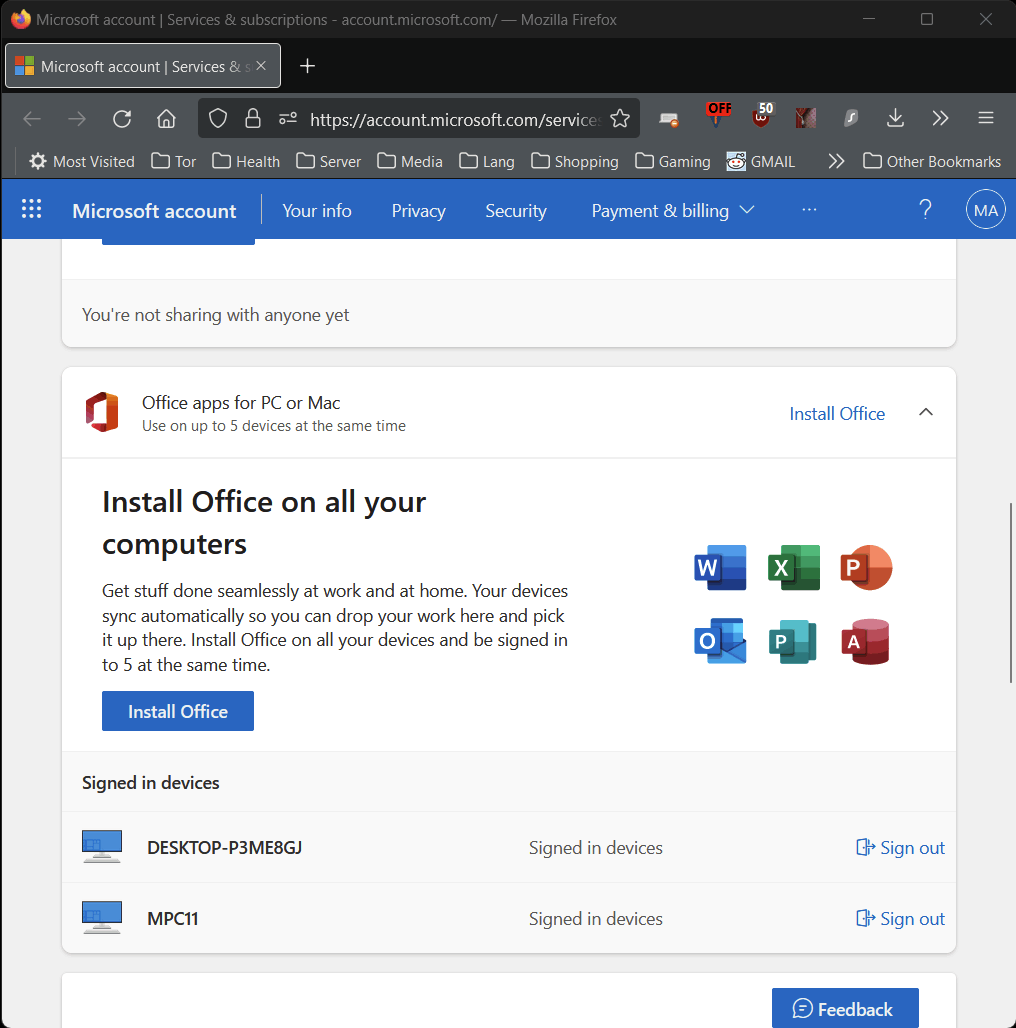Click the Outlook app icon

click(x=720, y=641)
